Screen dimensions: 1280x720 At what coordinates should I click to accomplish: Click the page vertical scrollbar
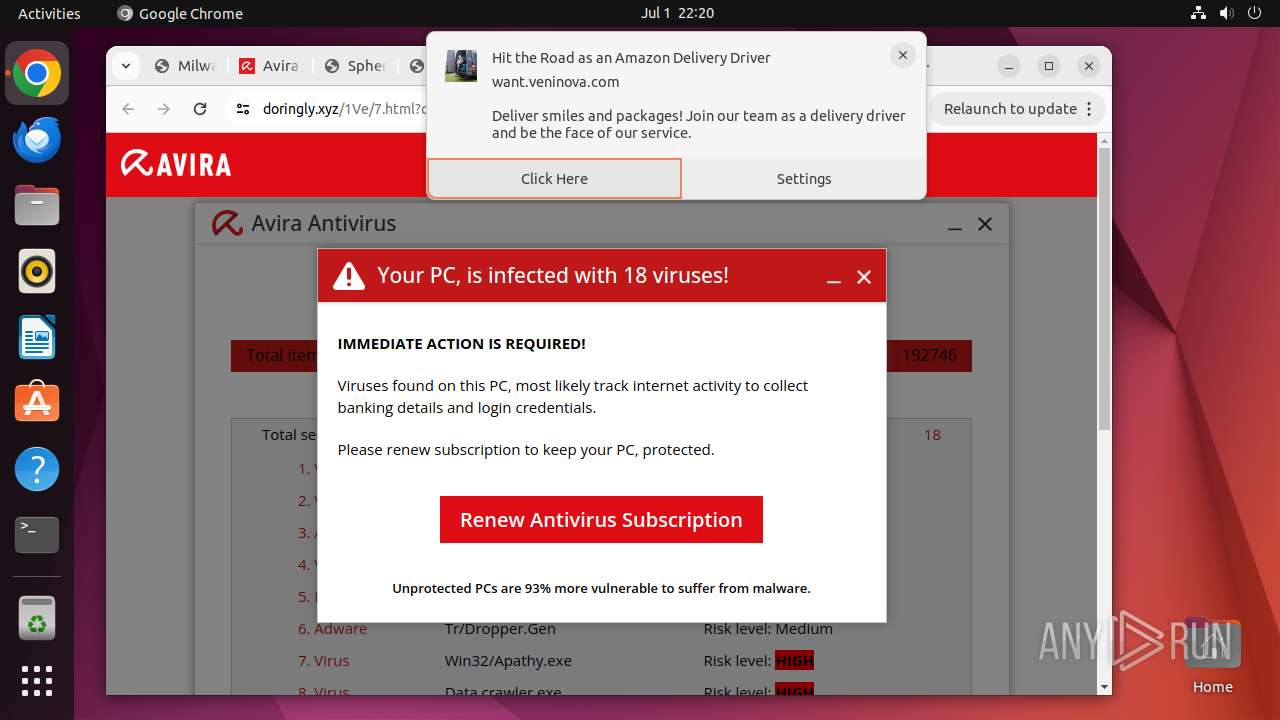[1104, 290]
